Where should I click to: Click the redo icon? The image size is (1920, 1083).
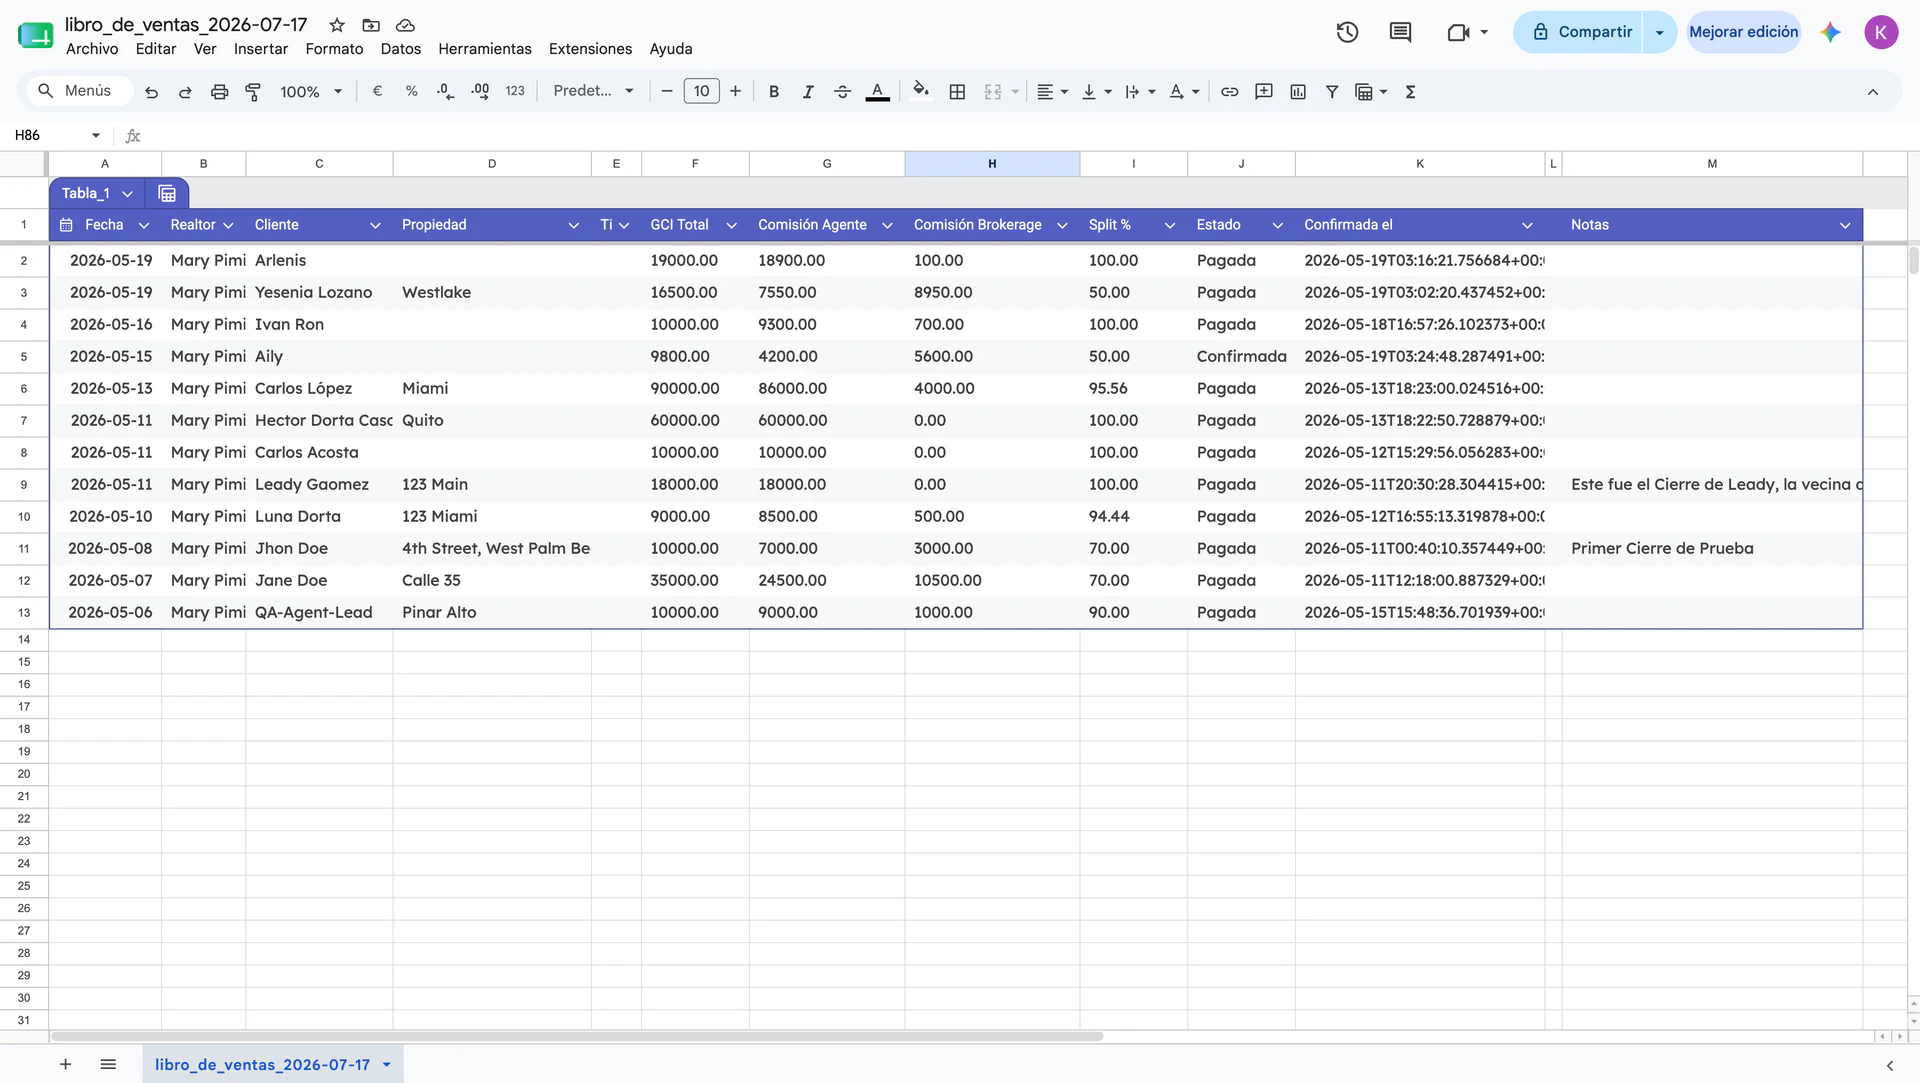pyautogui.click(x=185, y=92)
